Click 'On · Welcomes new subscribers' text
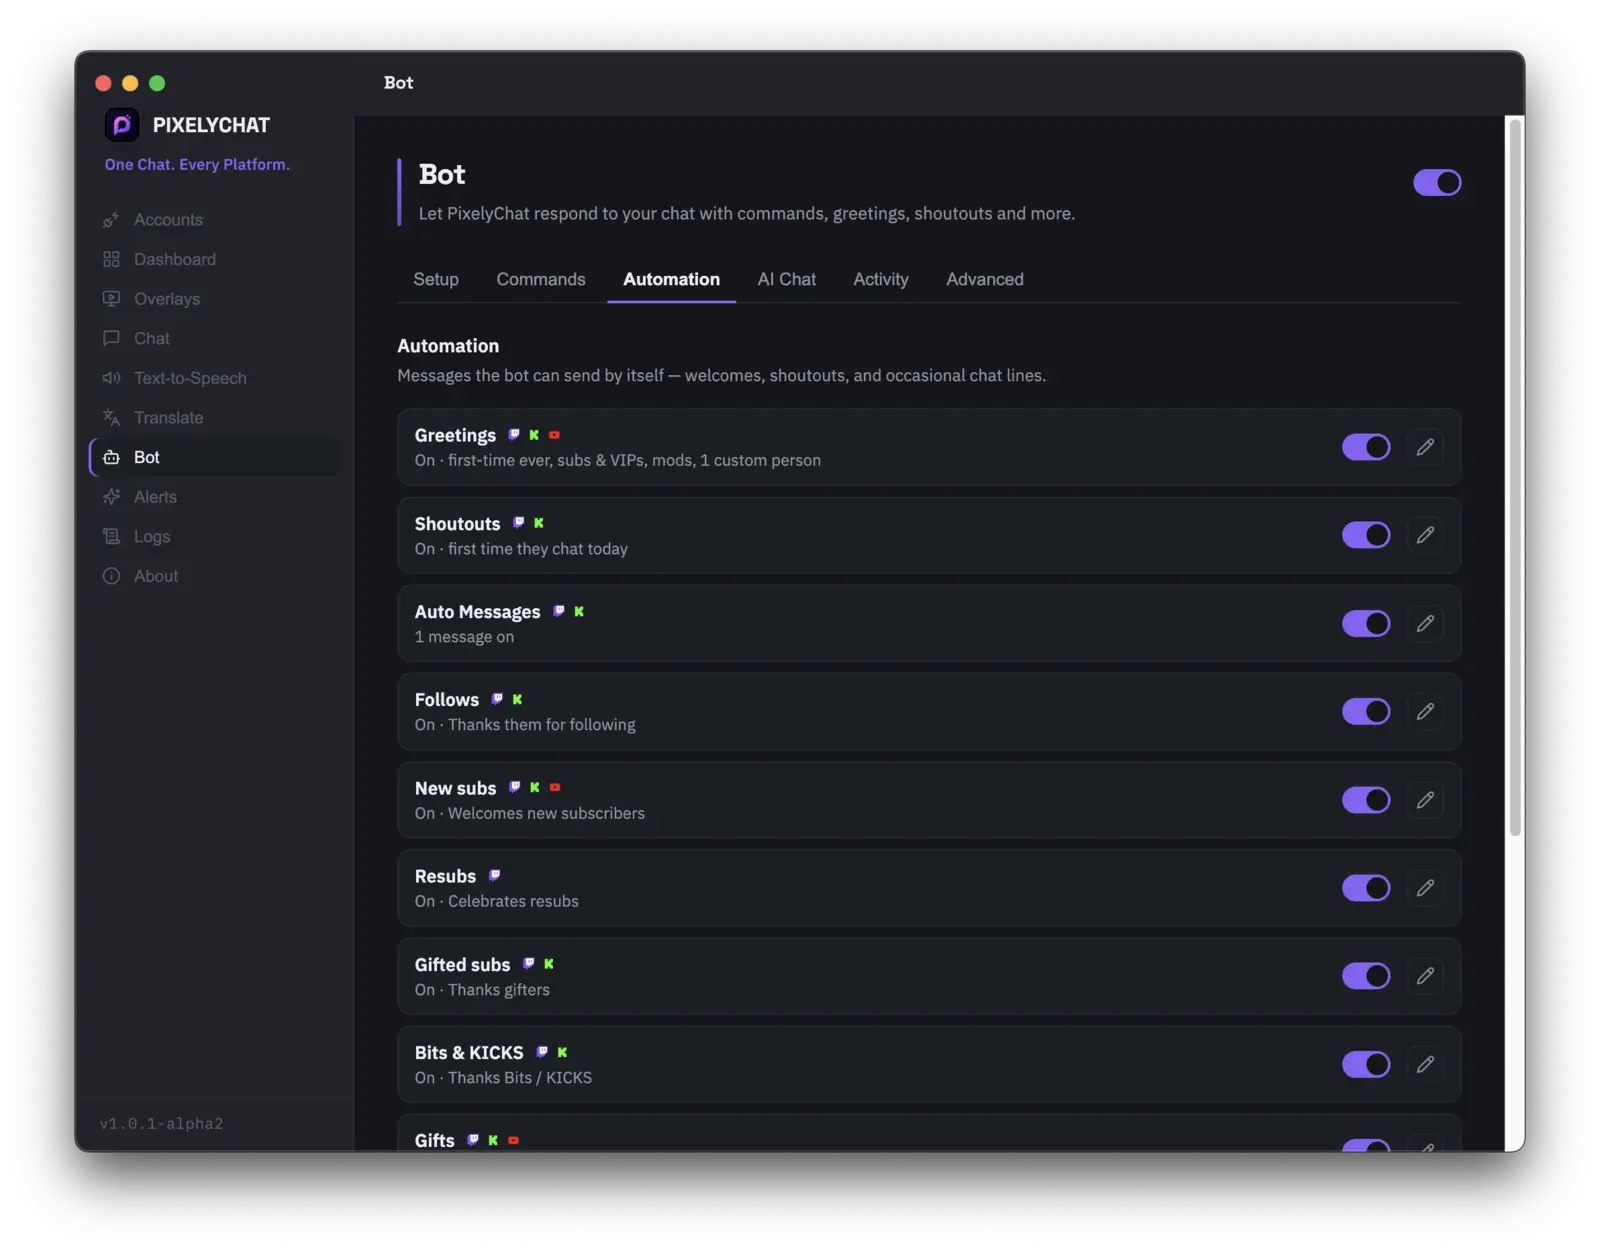1600x1251 pixels. (530, 814)
